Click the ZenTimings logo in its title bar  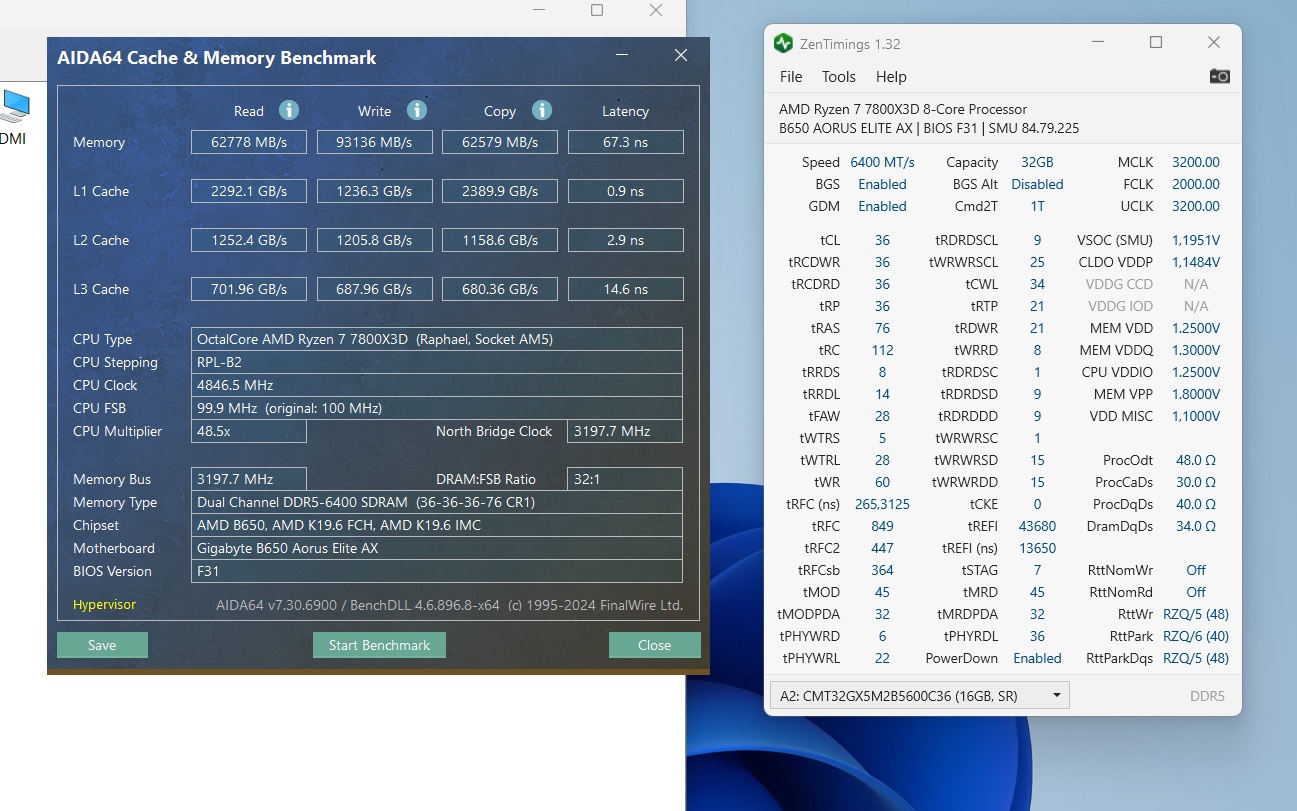point(783,43)
